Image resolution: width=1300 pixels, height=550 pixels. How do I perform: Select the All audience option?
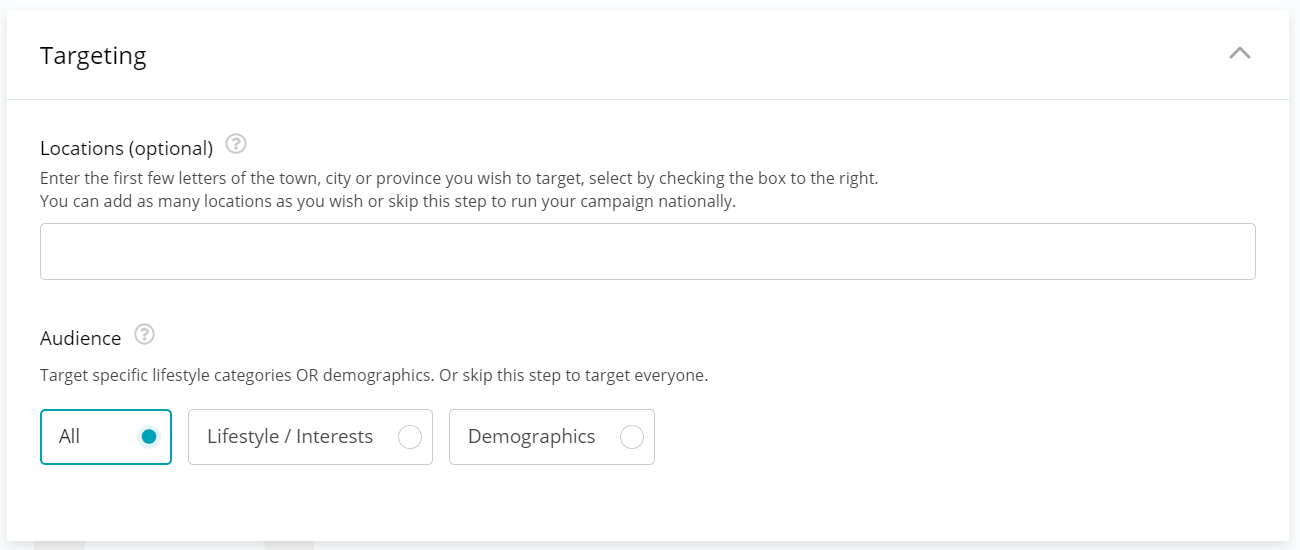pos(106,437)
